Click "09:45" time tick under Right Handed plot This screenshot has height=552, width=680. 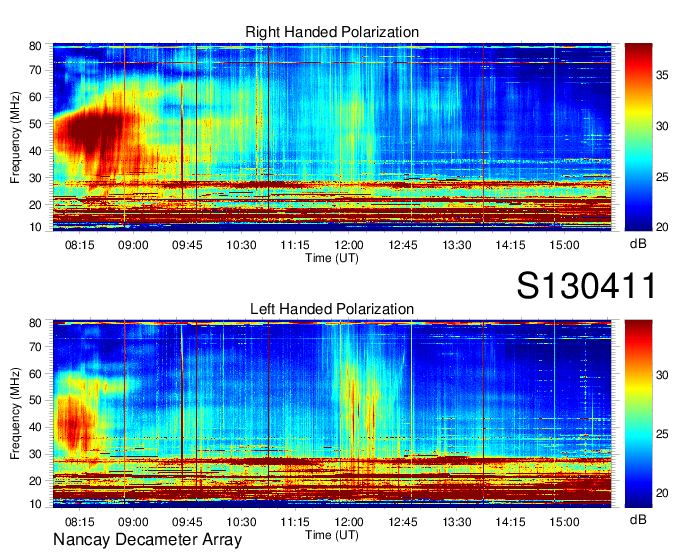(187, 245)
